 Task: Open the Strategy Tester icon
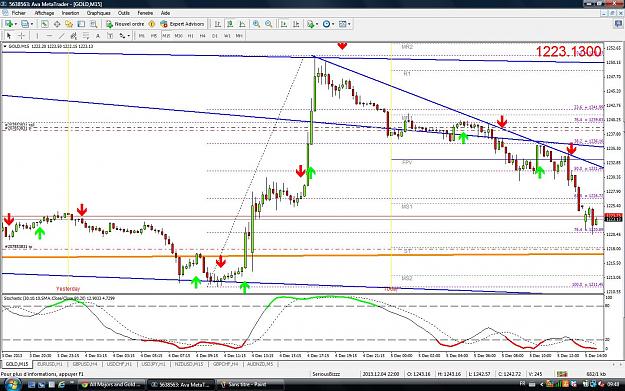[x=94, y=24]
